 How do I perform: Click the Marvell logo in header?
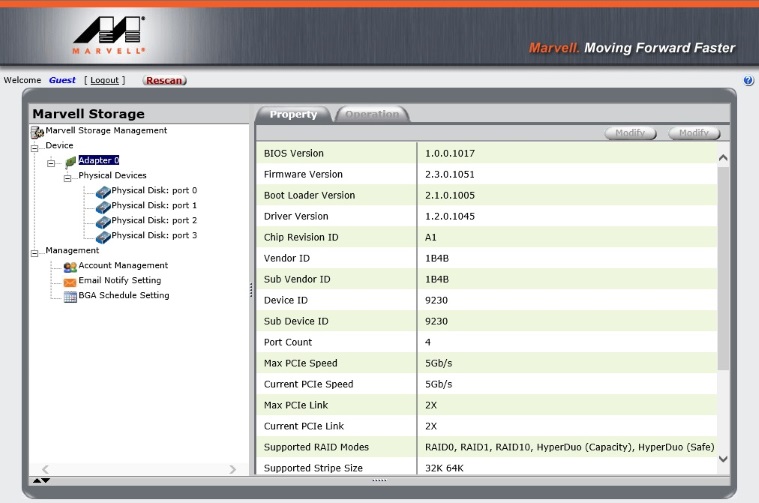[109, 35]
